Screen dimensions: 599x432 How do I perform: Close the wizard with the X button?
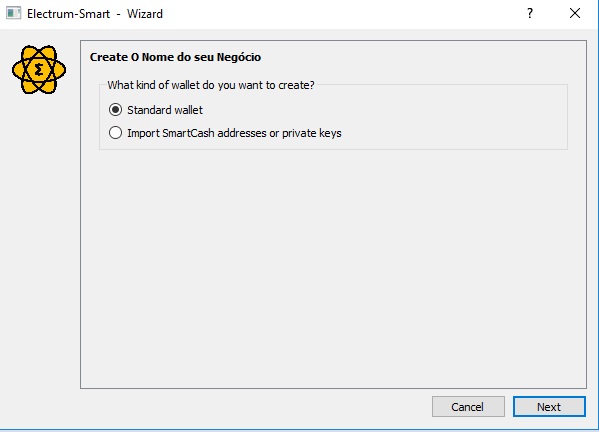(575, 13)
